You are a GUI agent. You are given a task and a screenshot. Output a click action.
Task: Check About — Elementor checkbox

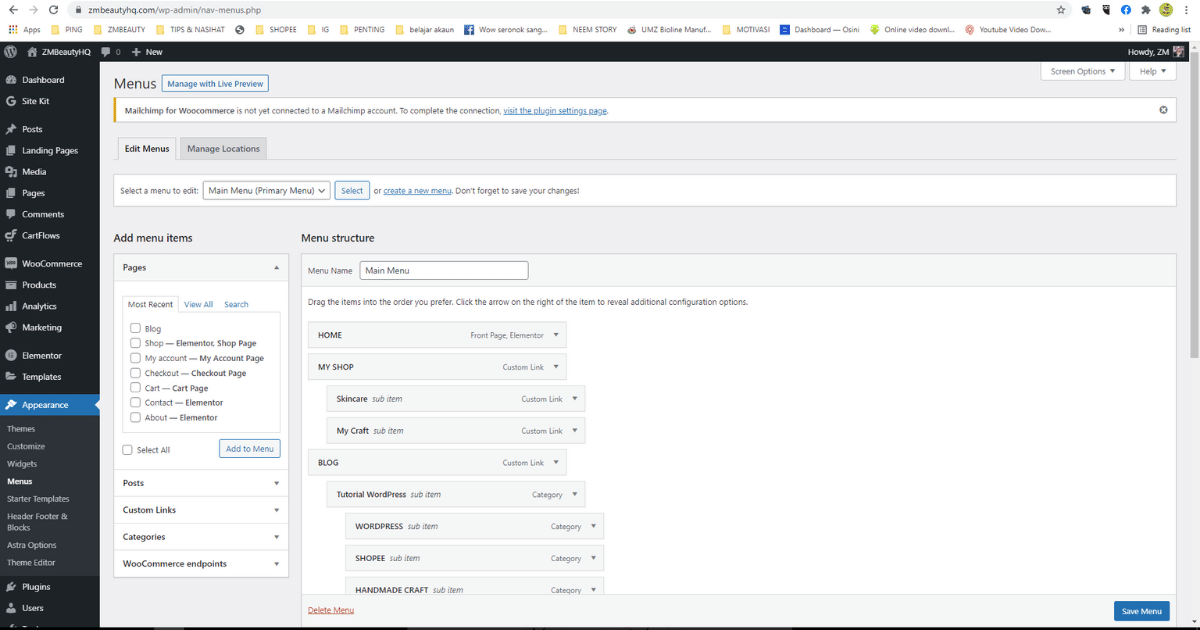coord(135,417)
